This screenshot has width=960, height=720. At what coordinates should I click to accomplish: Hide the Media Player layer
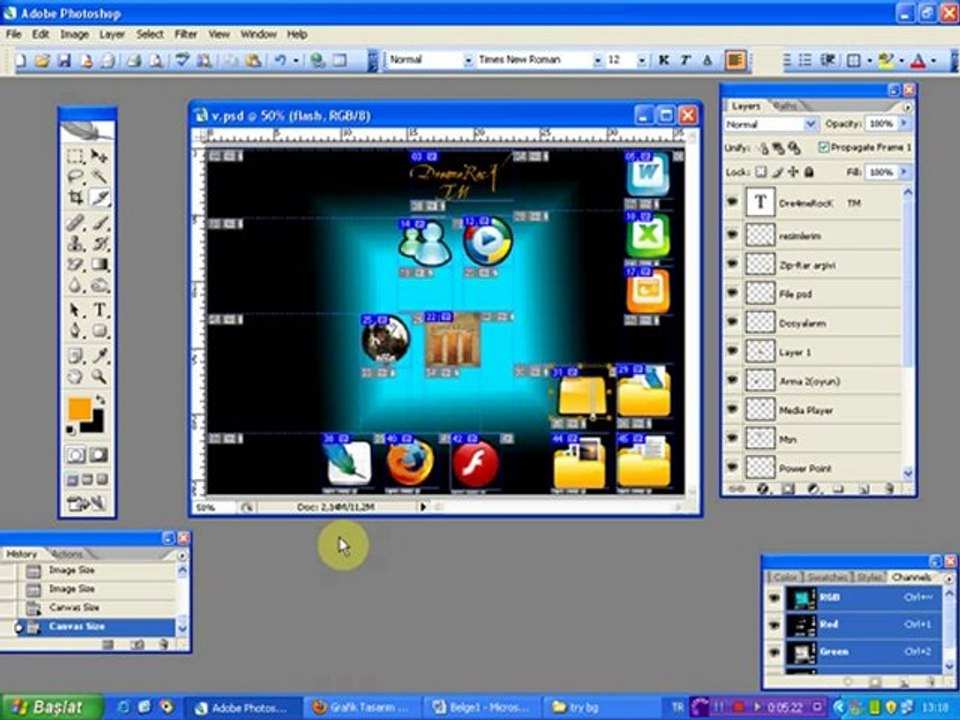click(732, 410)
